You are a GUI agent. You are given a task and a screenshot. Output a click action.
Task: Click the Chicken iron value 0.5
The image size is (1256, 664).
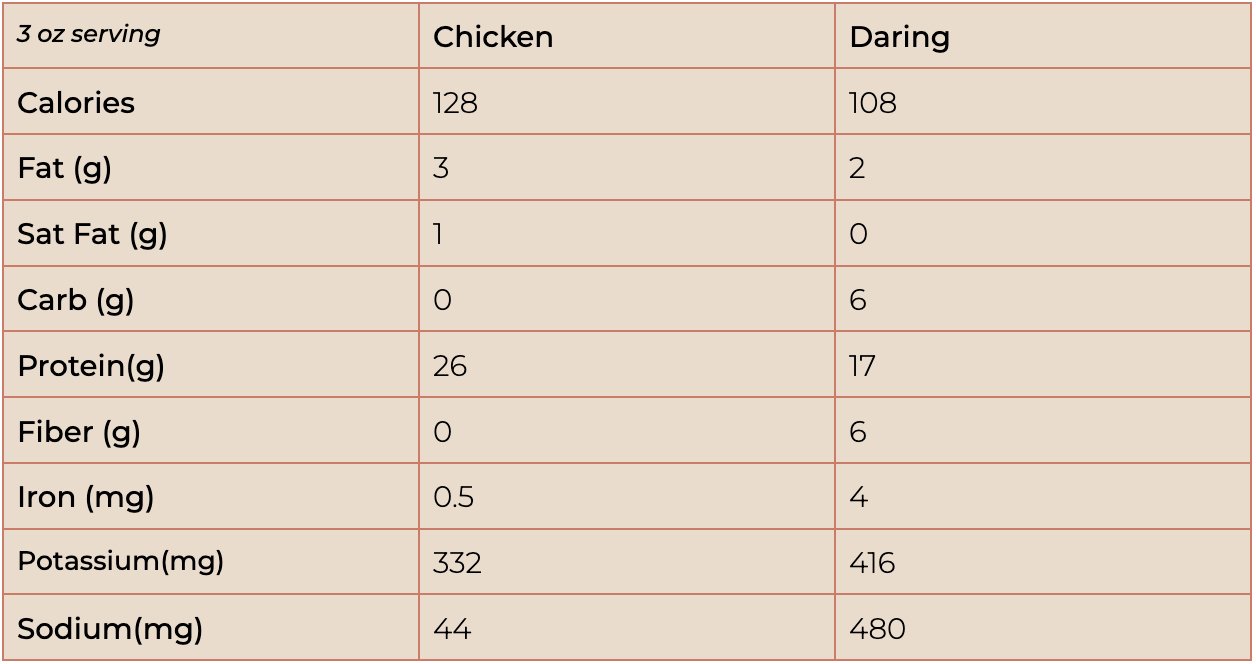(x=453, y=497)
